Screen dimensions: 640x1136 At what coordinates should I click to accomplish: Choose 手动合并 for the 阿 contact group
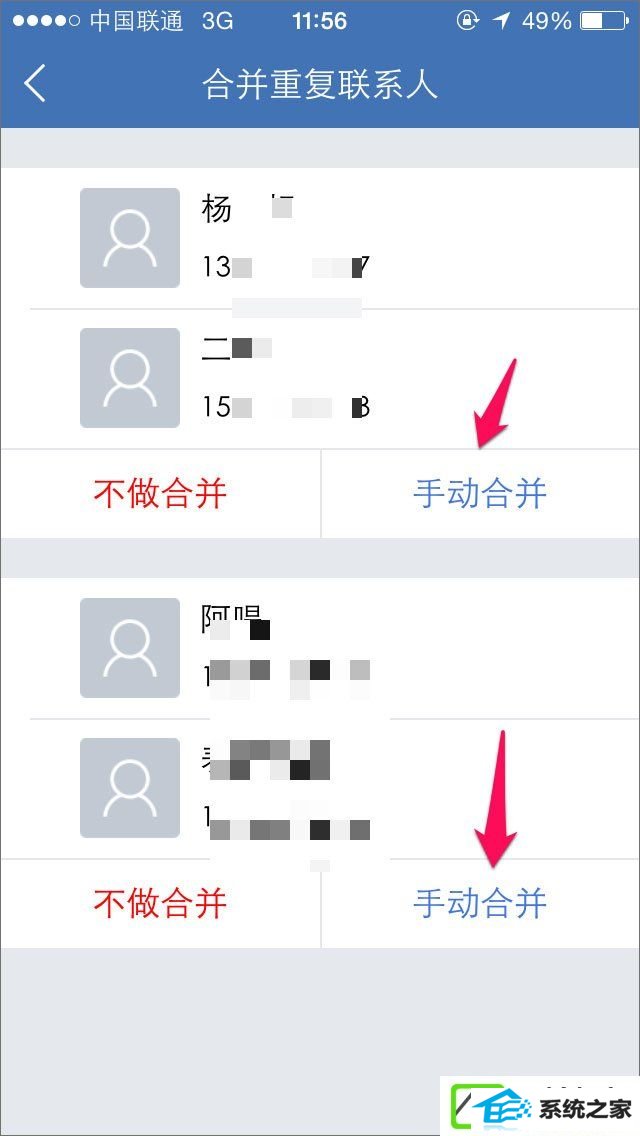tap(480, 903)
